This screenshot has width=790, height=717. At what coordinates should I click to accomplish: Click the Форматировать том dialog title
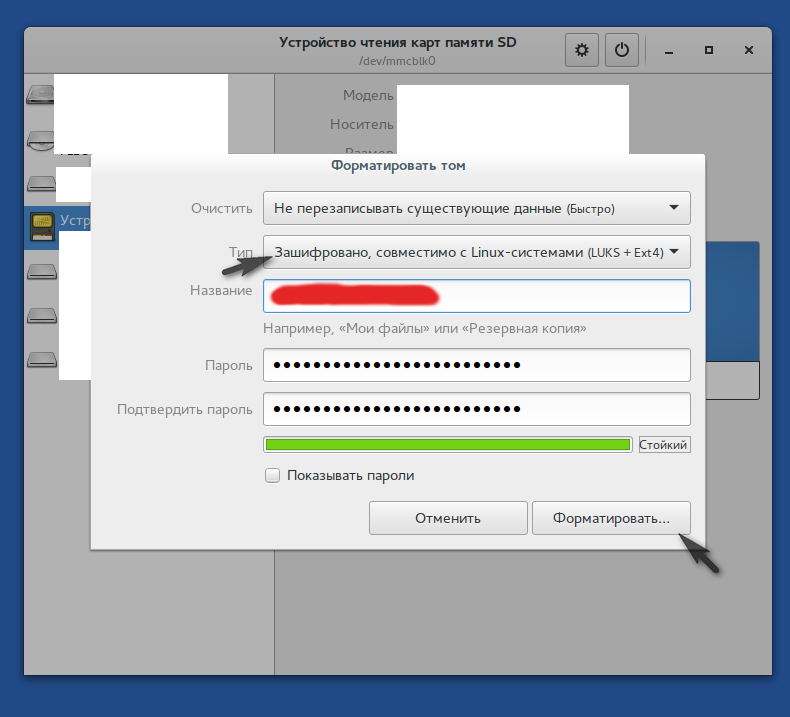point(398,165)
